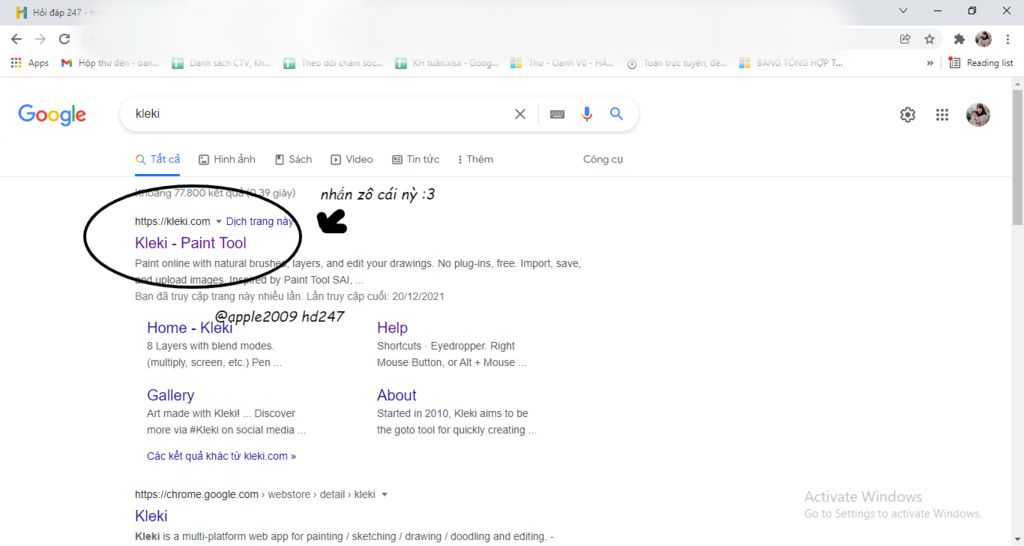Open the Kleki - Paint Tool result
The height and width of the screenshot is (546, 1024).
[x=190, y=243]
